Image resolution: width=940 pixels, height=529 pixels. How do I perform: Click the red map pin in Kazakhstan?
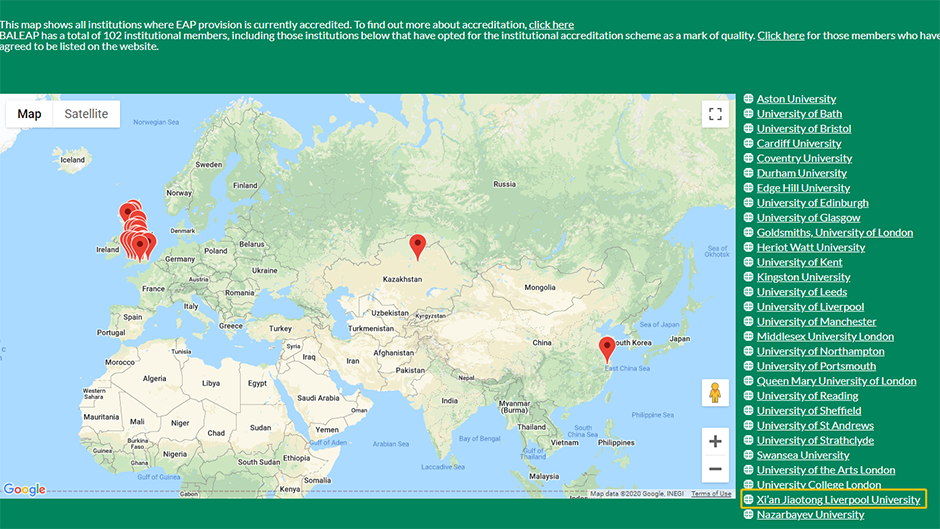[417, 247]
